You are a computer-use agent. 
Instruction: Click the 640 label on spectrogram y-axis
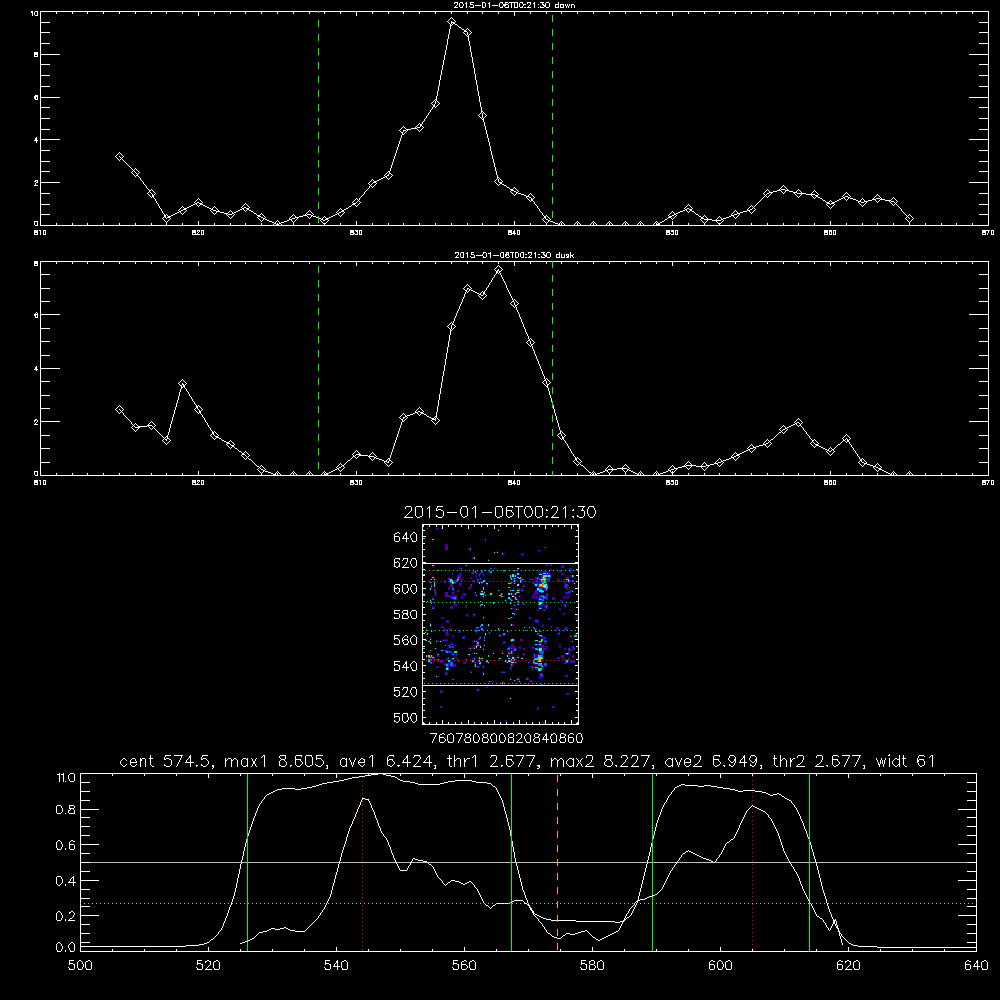click(x=406, y=538)
